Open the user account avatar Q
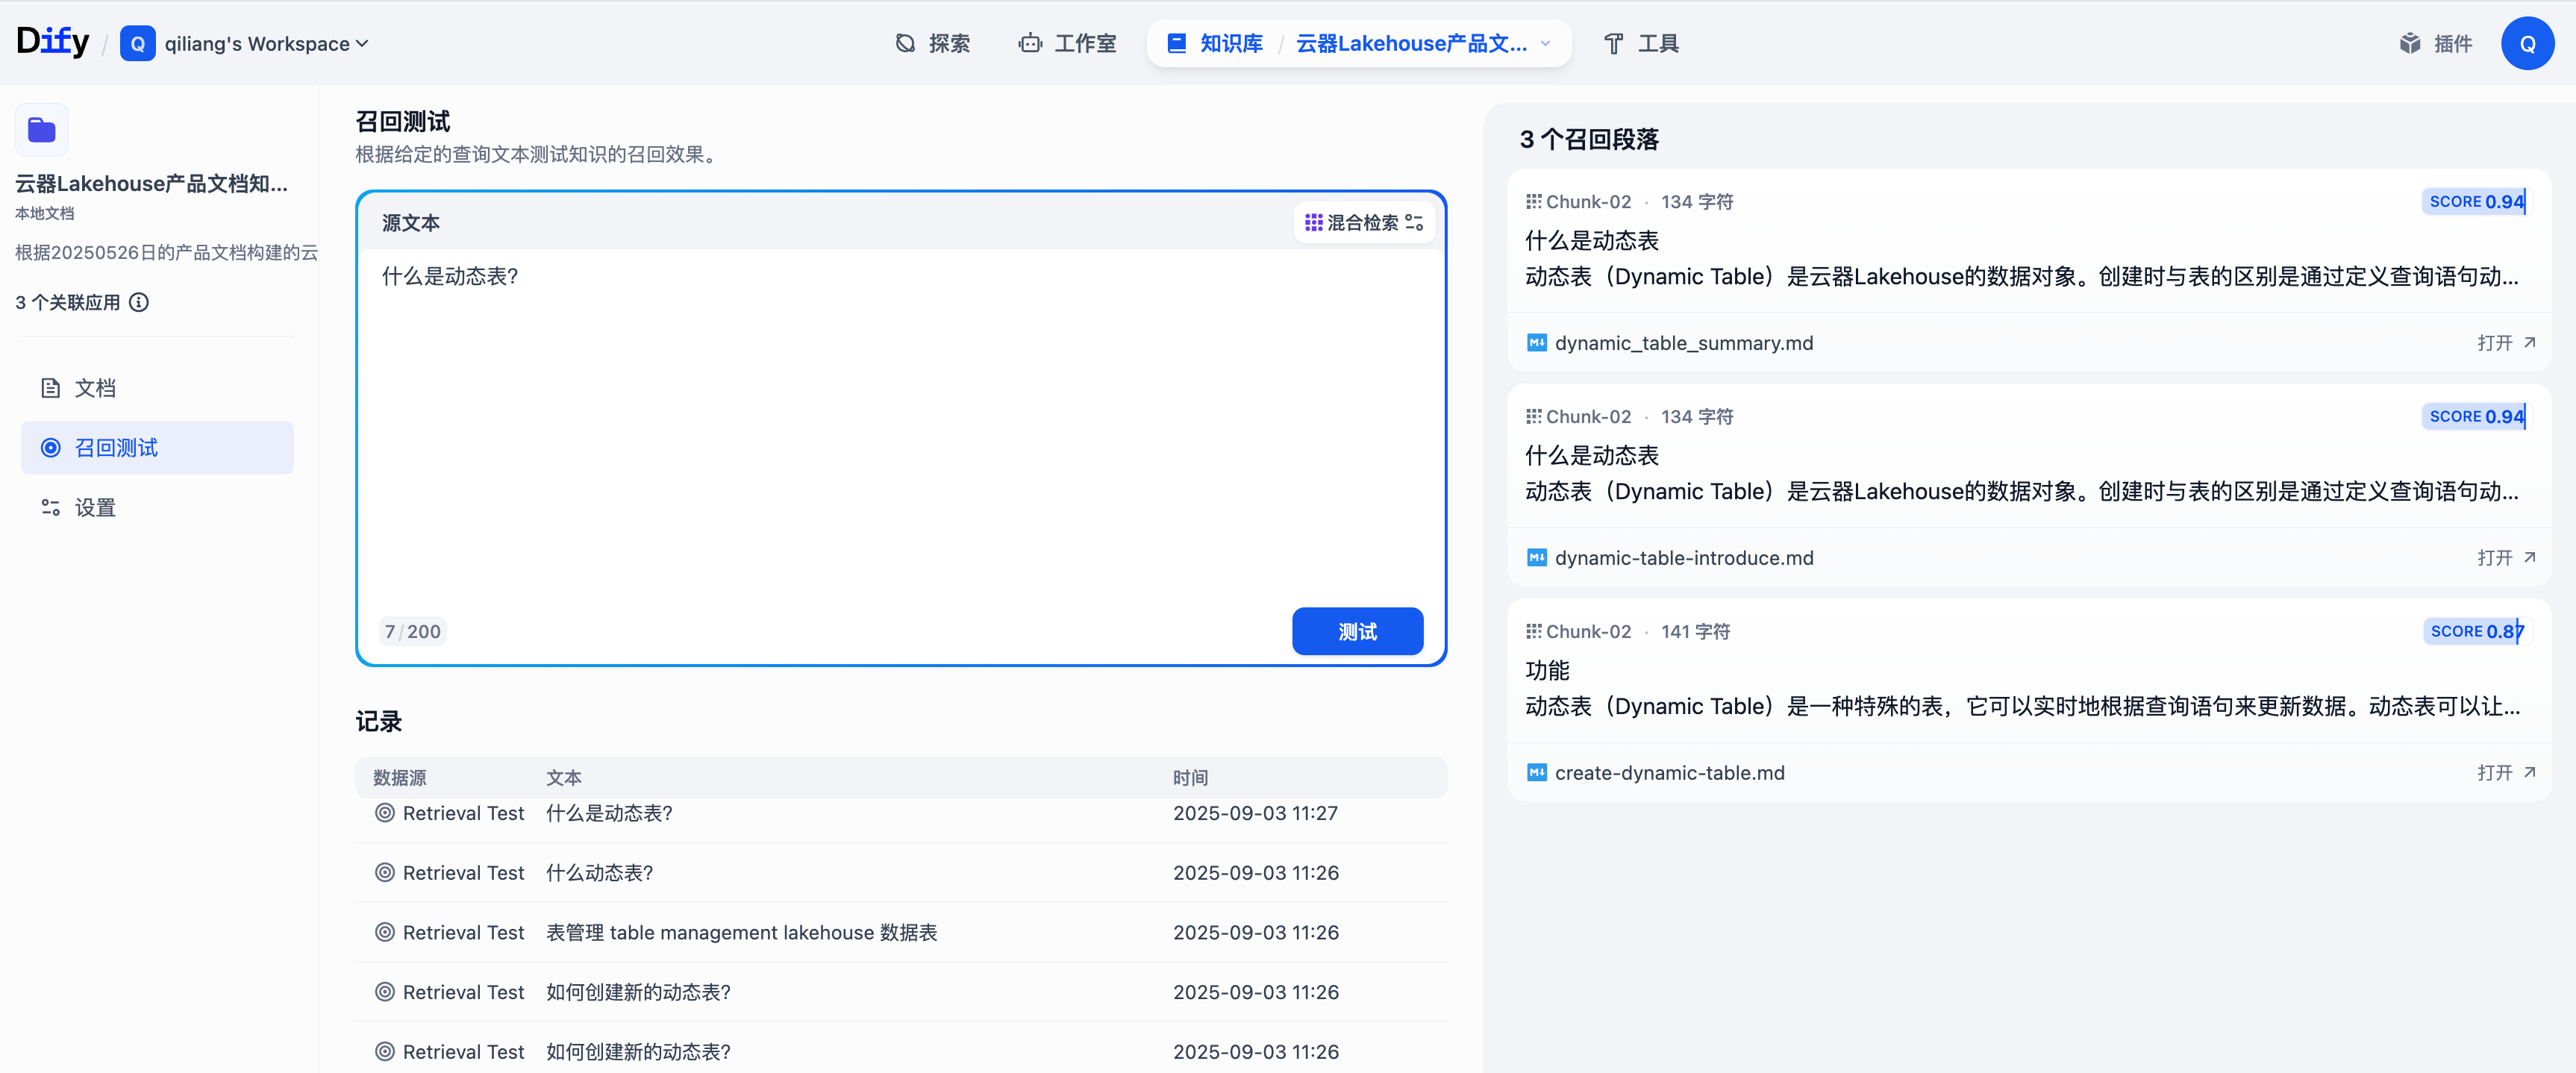 [2527, 44]
